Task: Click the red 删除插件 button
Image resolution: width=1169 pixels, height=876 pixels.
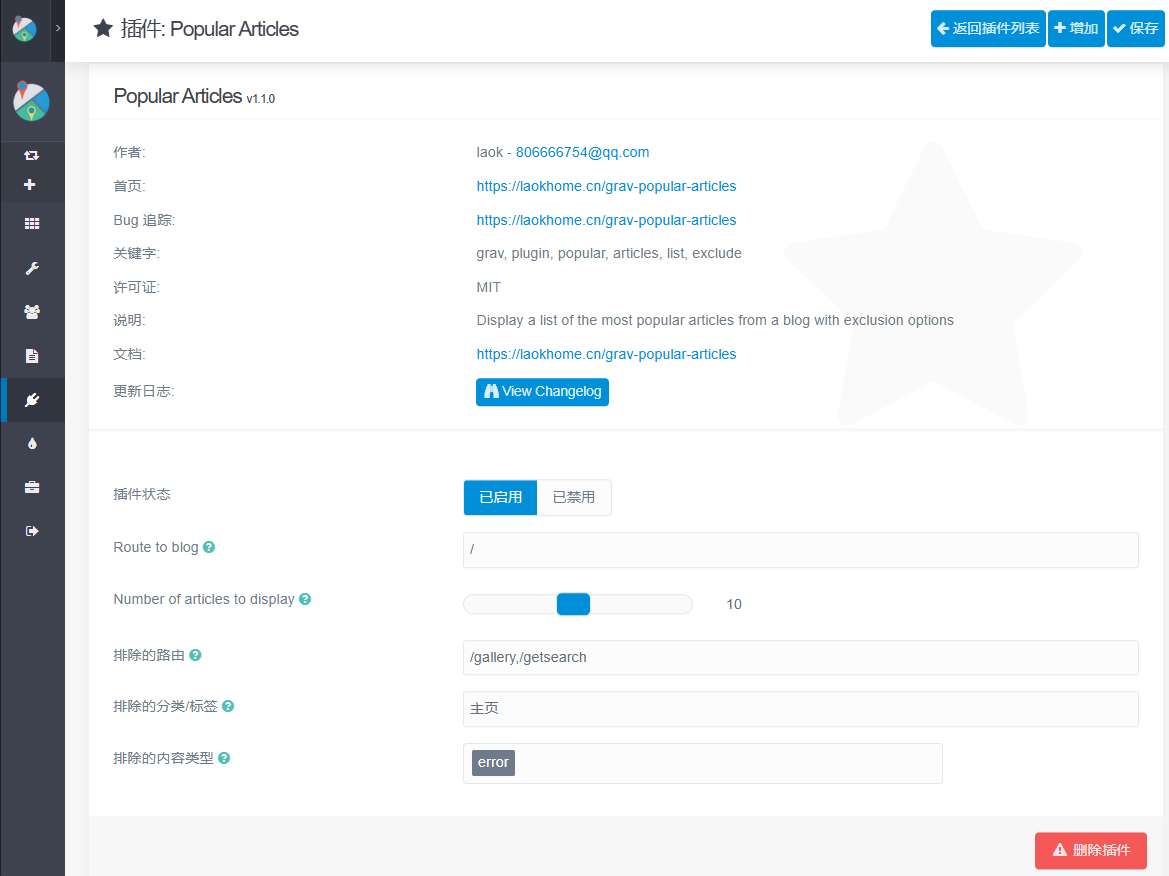Action: (x=1090, y=850)
